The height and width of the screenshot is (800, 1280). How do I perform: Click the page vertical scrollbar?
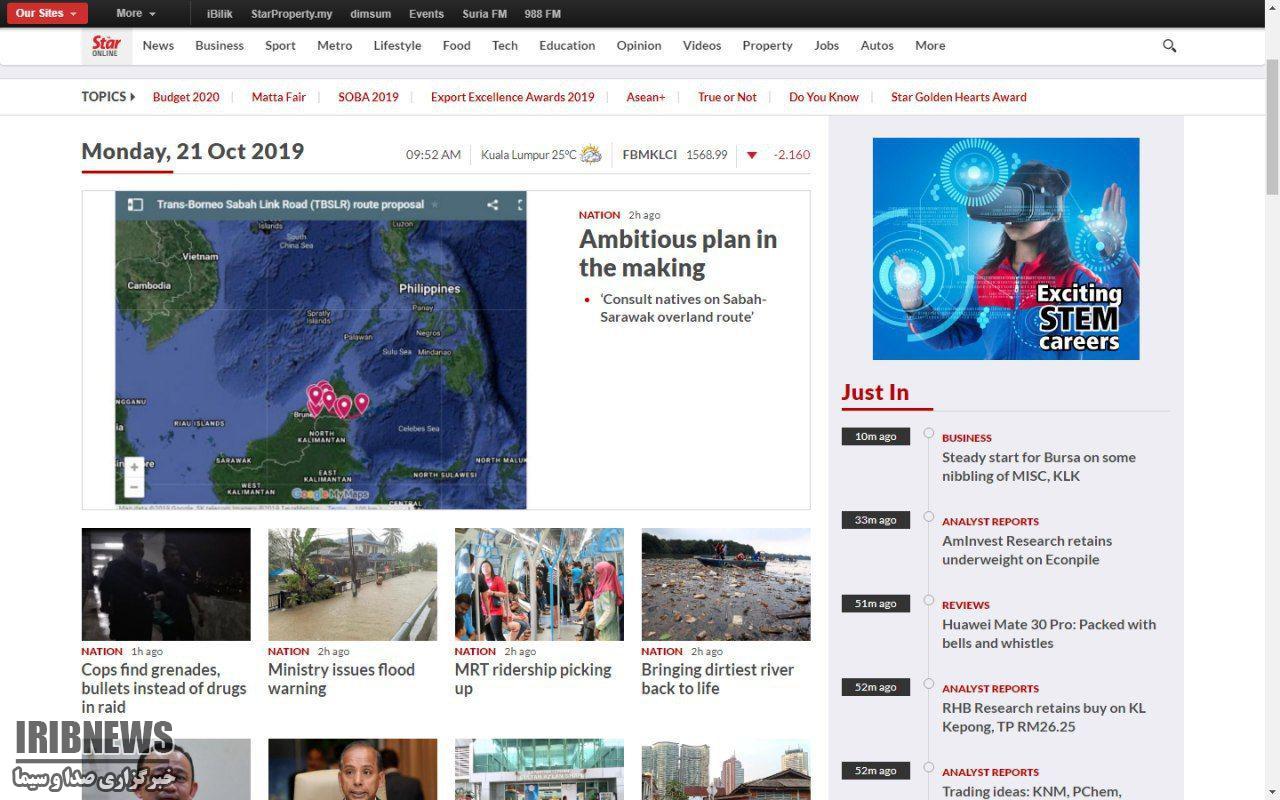(1272, 128)
